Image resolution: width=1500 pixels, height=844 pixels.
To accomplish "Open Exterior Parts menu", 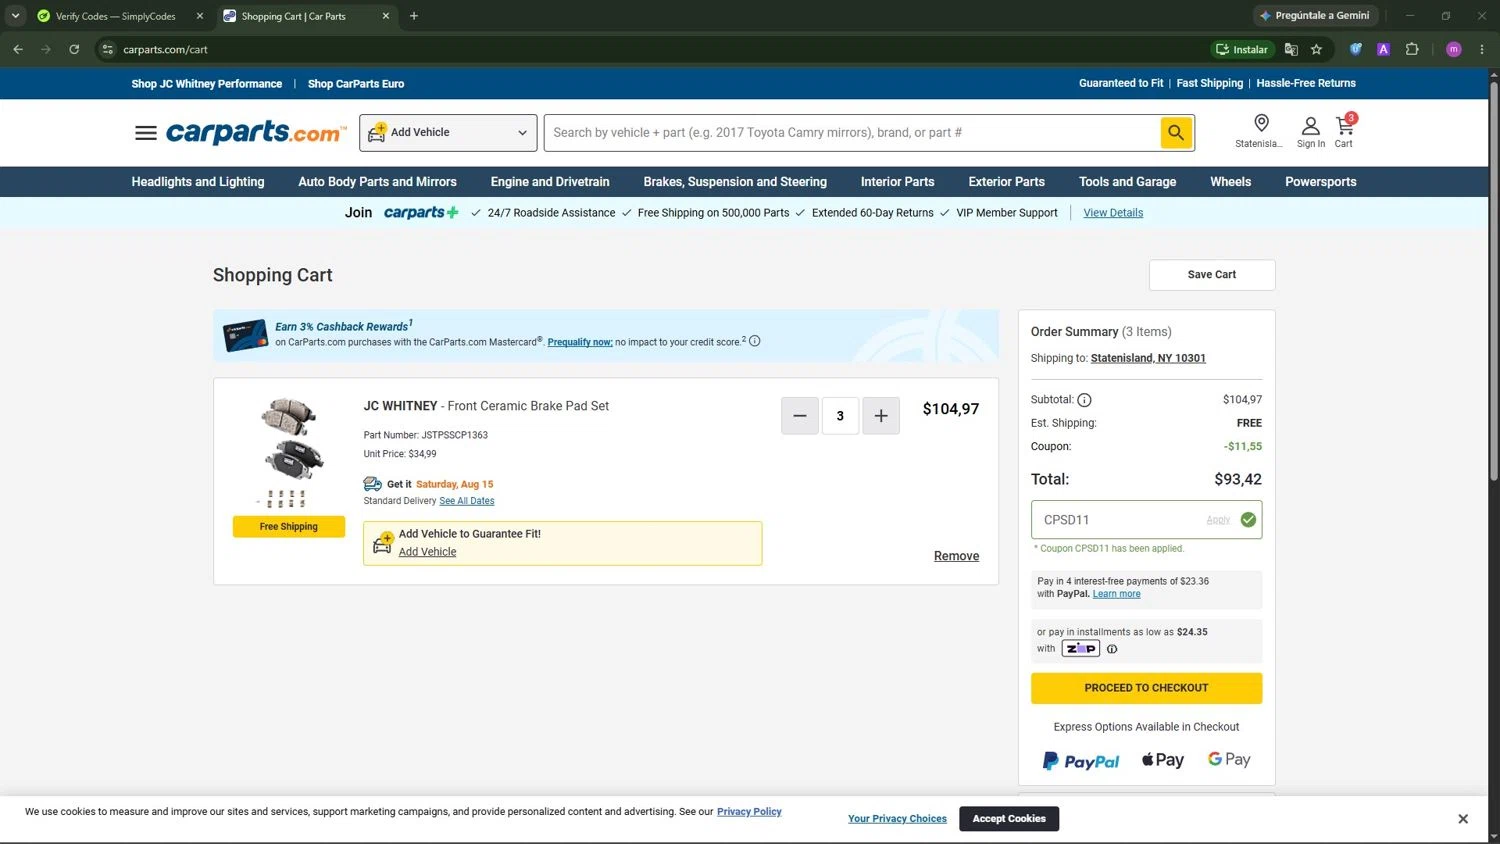I will [x=1006, y=182].
